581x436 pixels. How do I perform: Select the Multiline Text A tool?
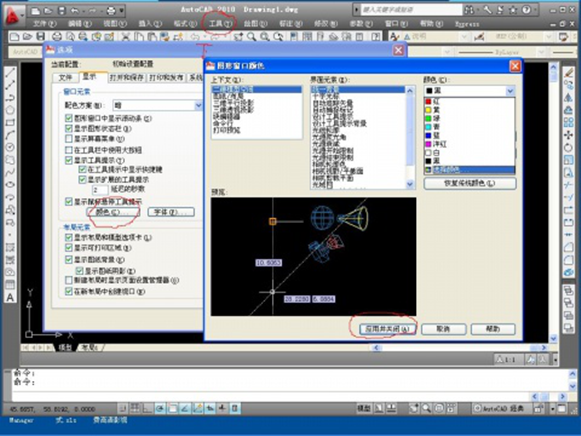click(x=10, y=297)
